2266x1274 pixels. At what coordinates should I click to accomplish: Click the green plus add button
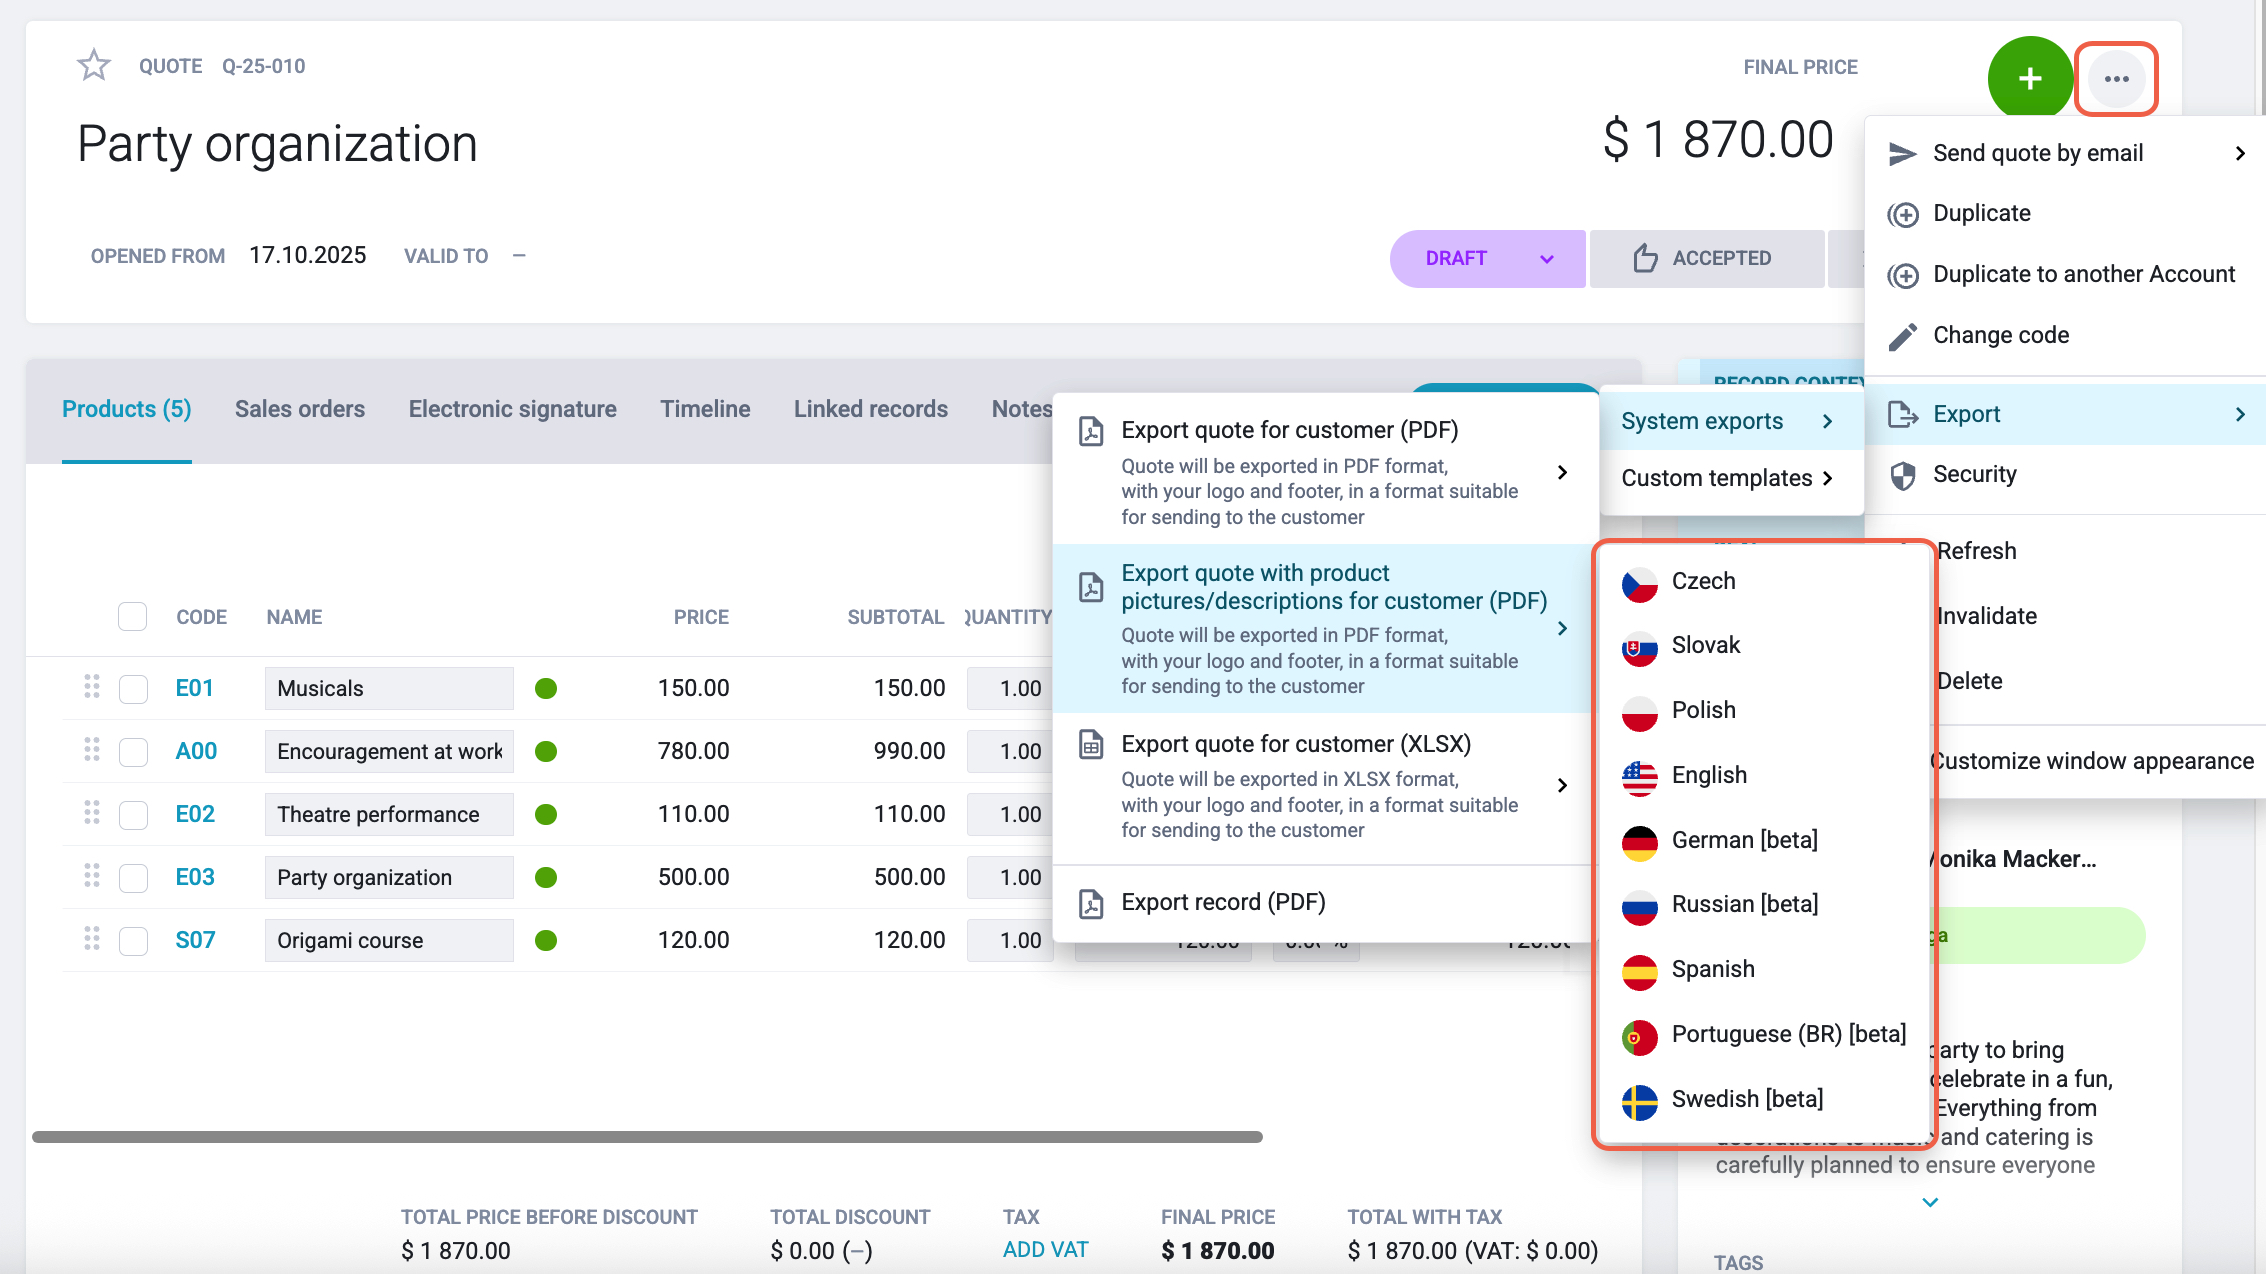(2030, 79)
